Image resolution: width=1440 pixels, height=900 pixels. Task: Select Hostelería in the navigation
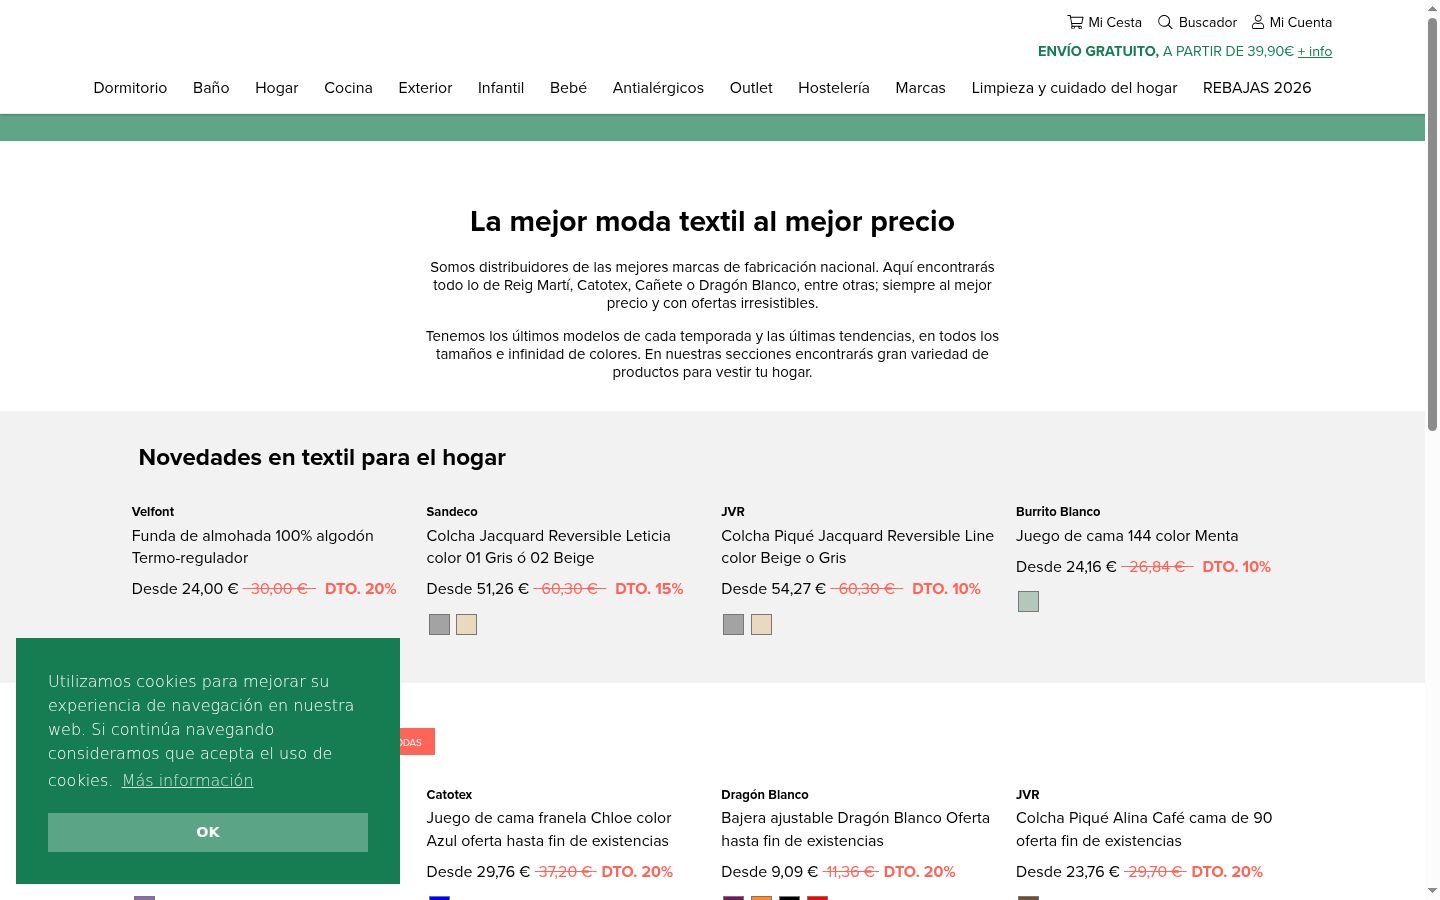(x=834, y=88)
